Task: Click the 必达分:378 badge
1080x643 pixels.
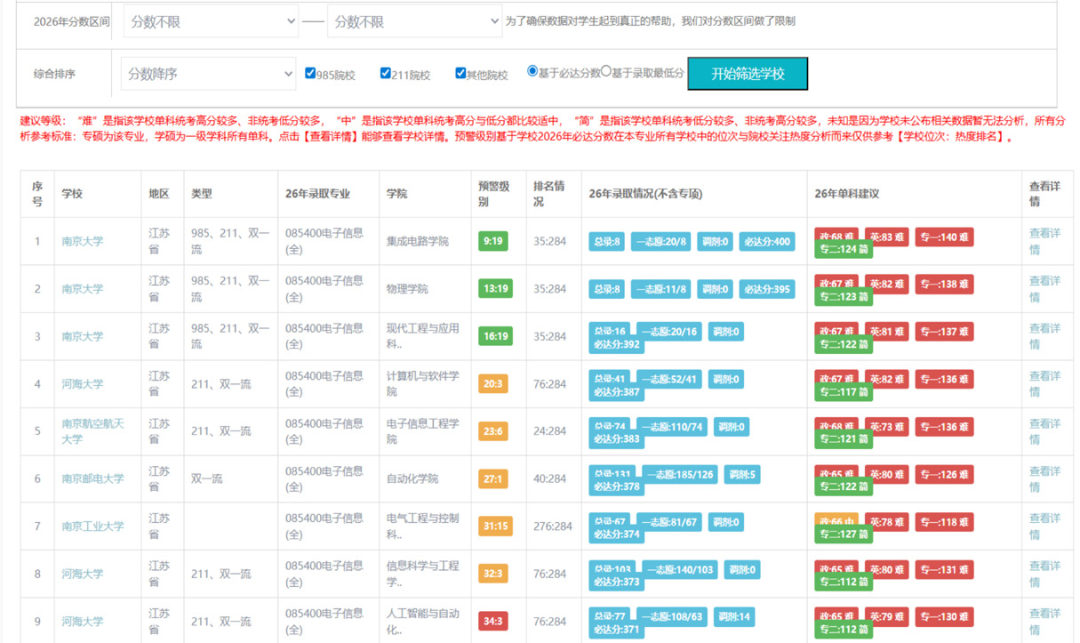Action: [x=616, y=487]
